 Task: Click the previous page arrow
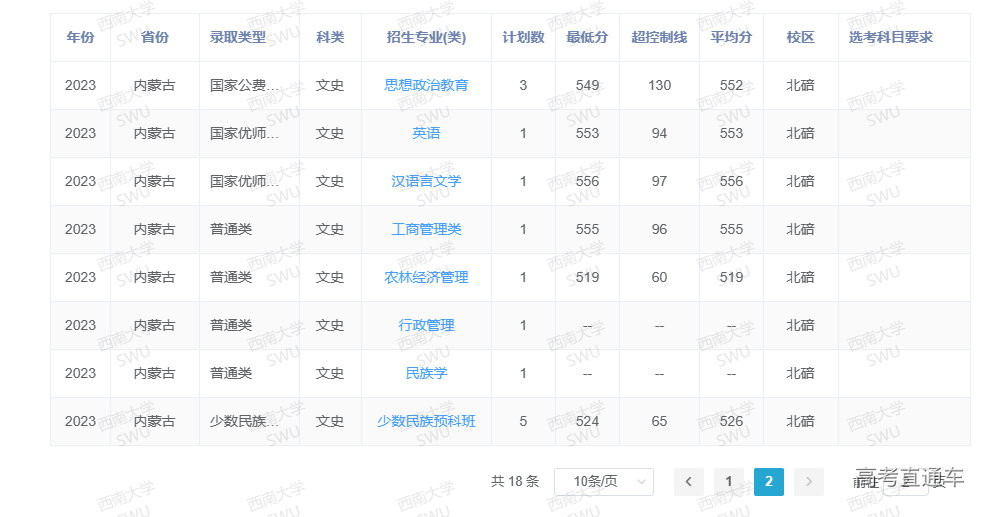pyautogui.click(x=688, y=482)
